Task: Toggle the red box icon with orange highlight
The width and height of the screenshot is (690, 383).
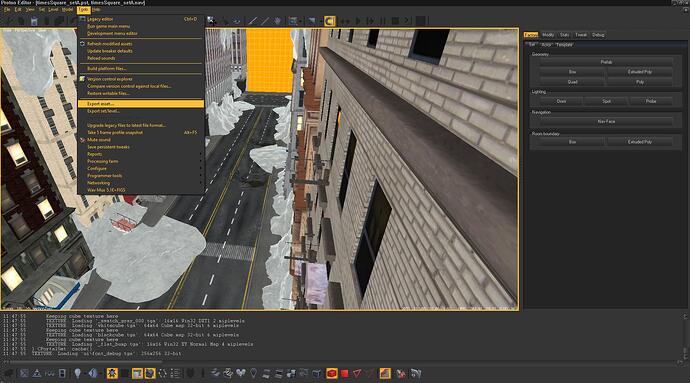Action: coord(332,373)
